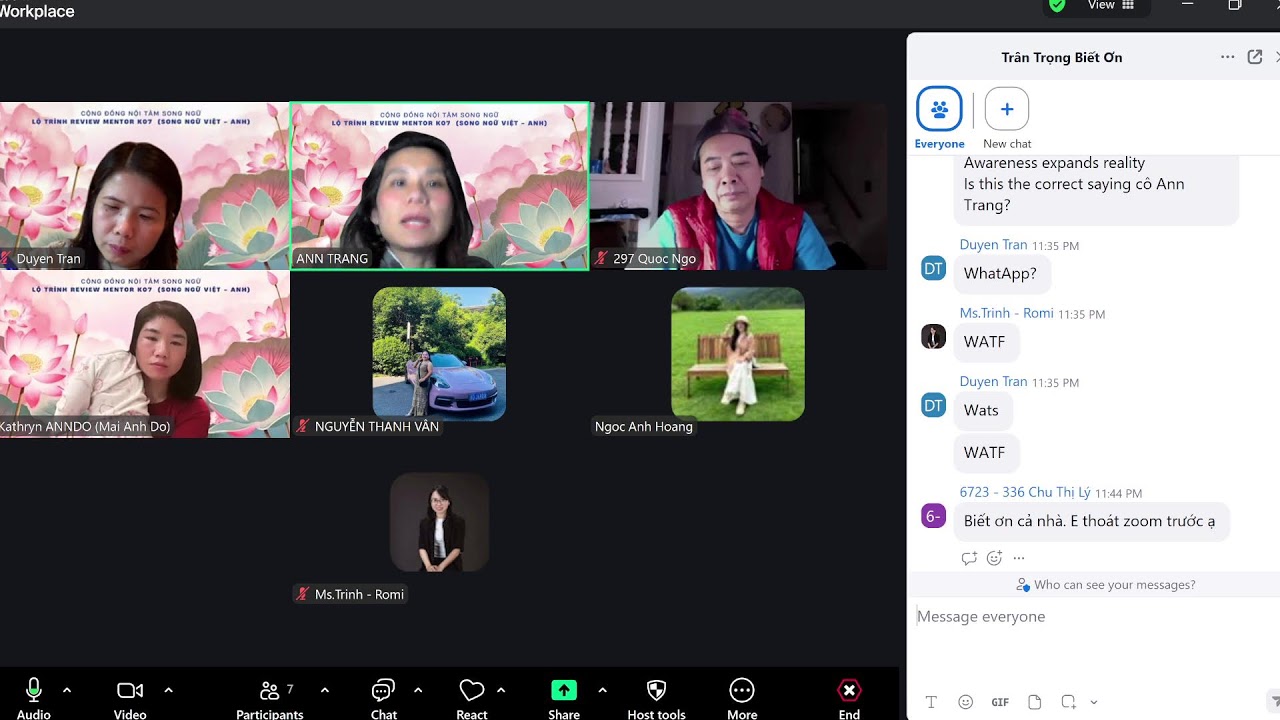The width and height of the screenshot is (1280, 720).
Task: Toggle the text formatting T icon
Action: [x=931, y=702]
